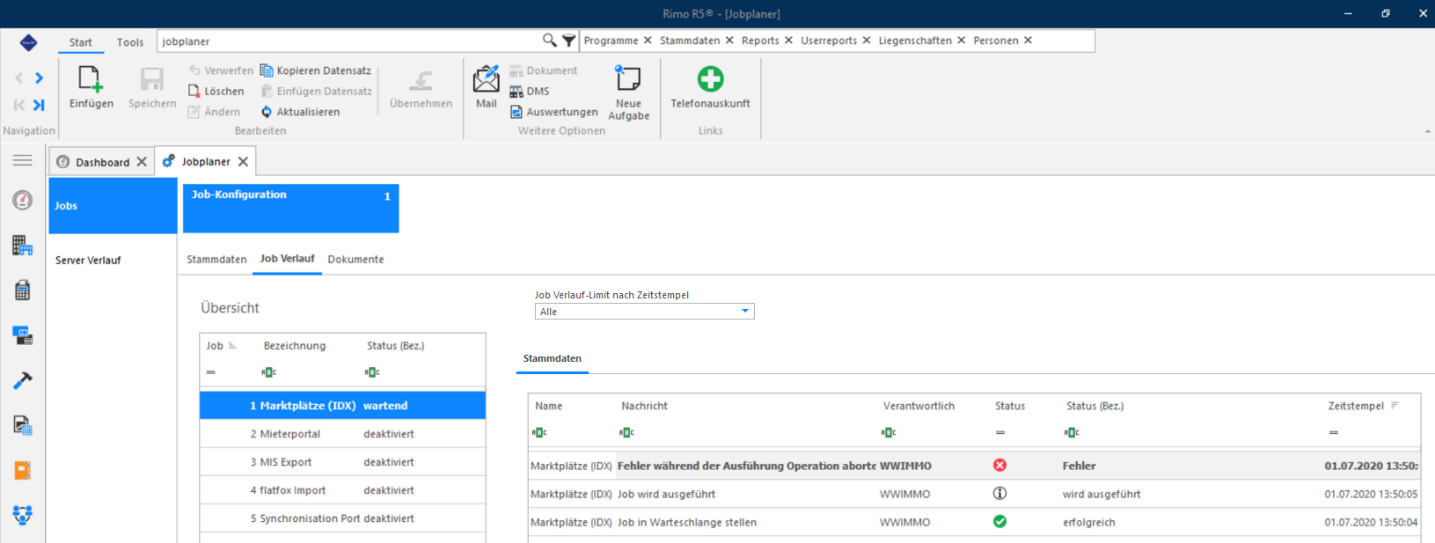The width and height of the screenshot is (1435, 543).
Task: Click the Job in Warteschlange stellen row
Action: click(973, 522)
